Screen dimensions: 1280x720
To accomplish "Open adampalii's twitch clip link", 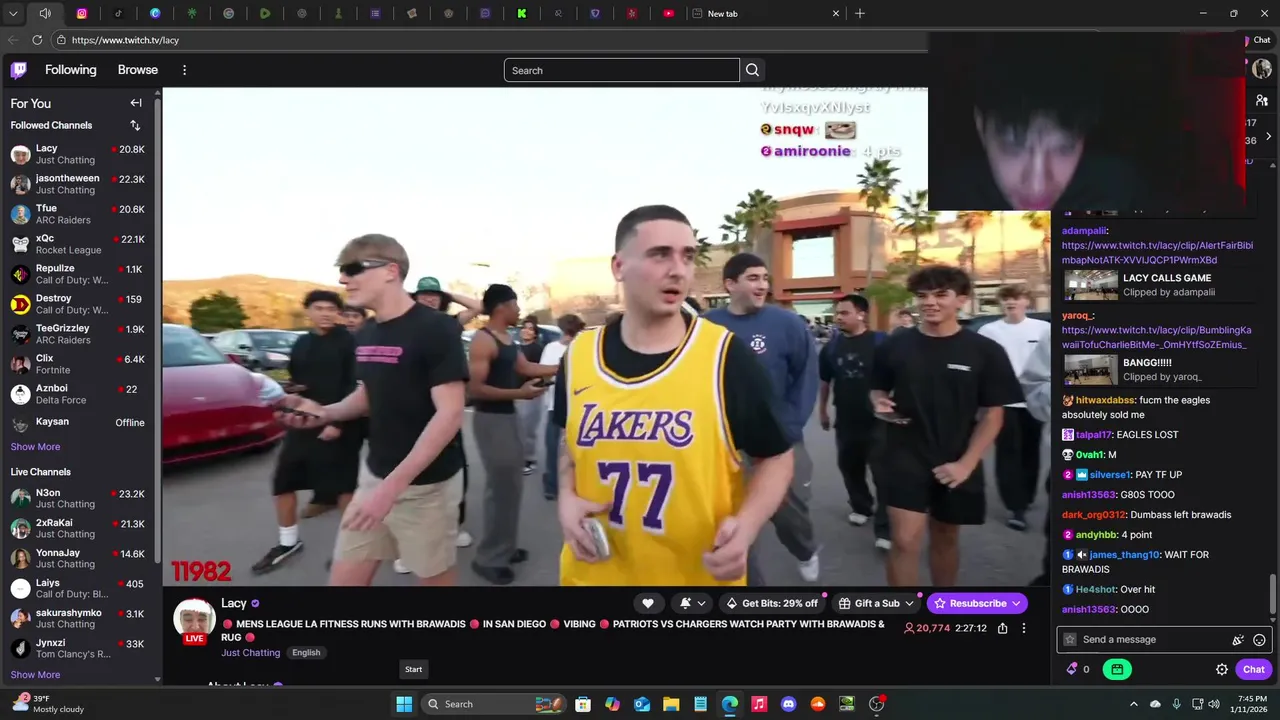I will [x=1157, y=253].
